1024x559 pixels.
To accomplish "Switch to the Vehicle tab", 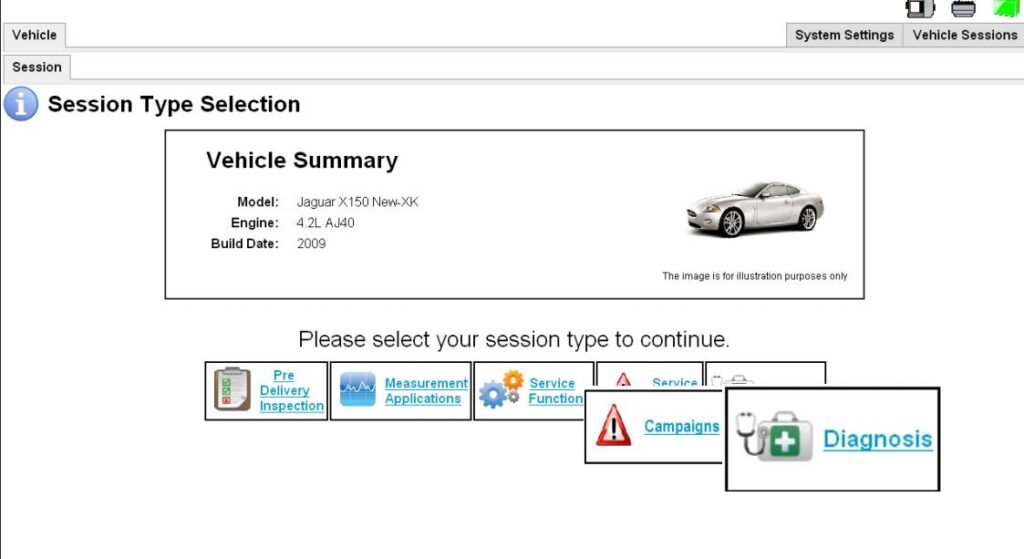I will pos(34,35).
